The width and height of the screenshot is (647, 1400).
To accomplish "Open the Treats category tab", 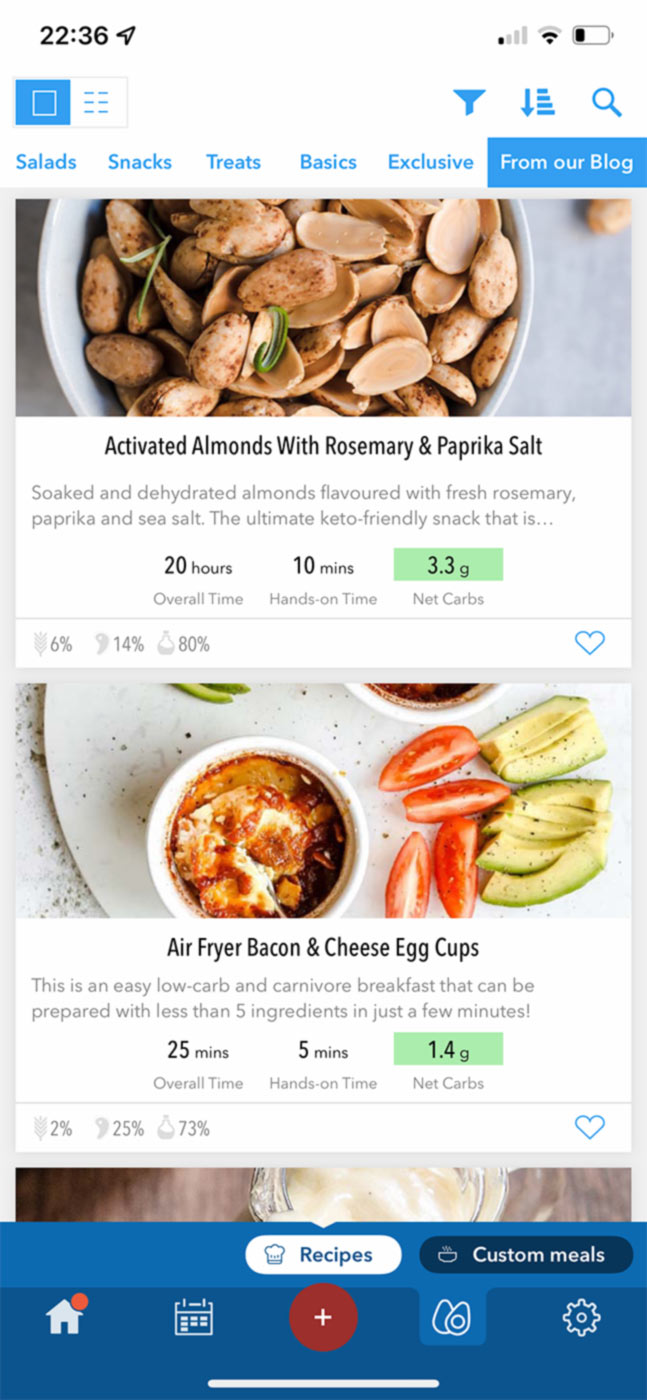I will tap(233, 162).
